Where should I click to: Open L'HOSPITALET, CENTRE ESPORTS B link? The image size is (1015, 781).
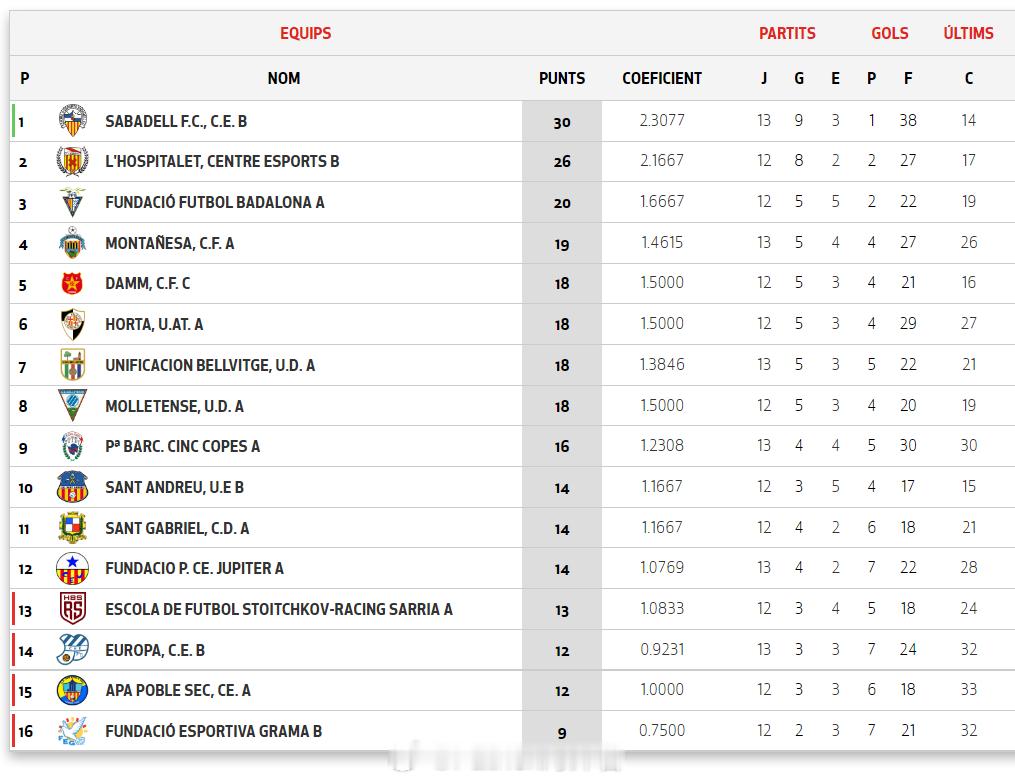[x=222, y=161]
